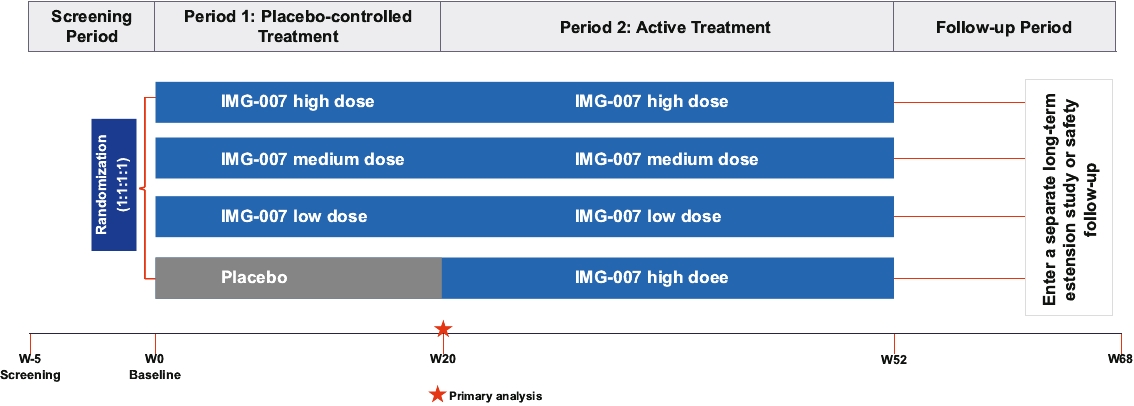
Task: Select the gray Placebo bar
Action: pos(298,277)
